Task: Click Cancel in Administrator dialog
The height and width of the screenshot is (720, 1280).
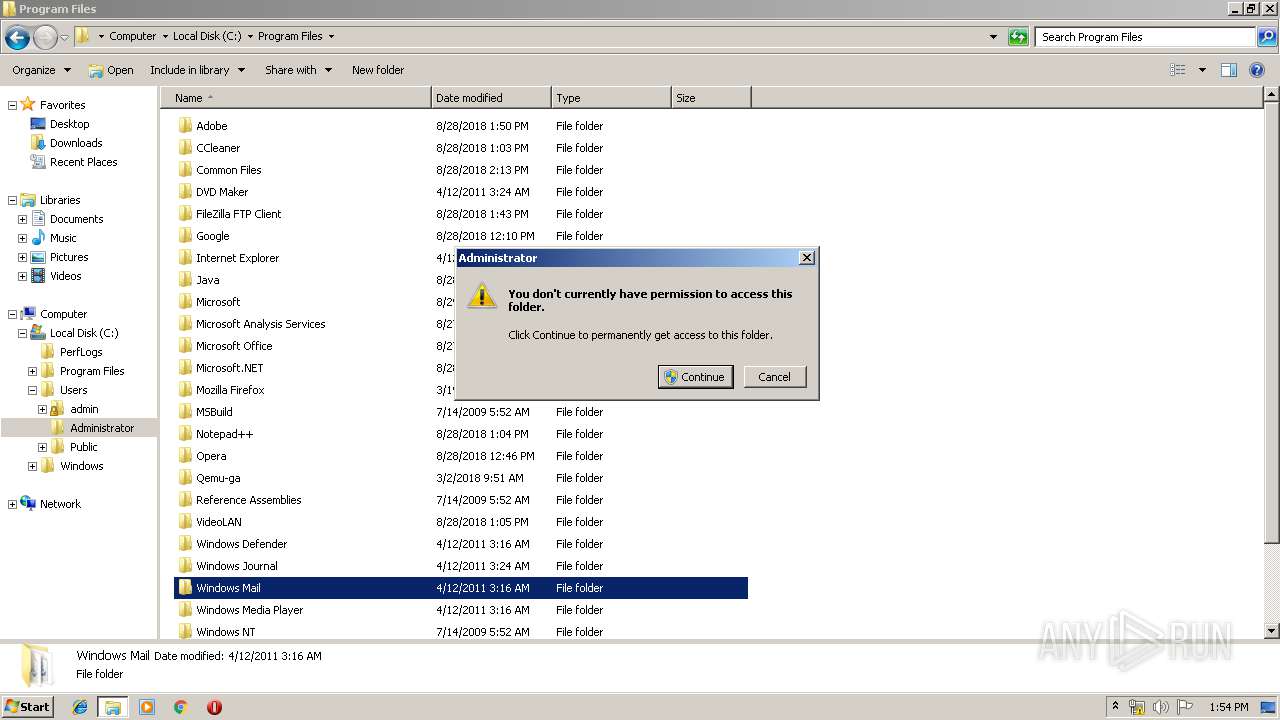Action: coord(774,377)
